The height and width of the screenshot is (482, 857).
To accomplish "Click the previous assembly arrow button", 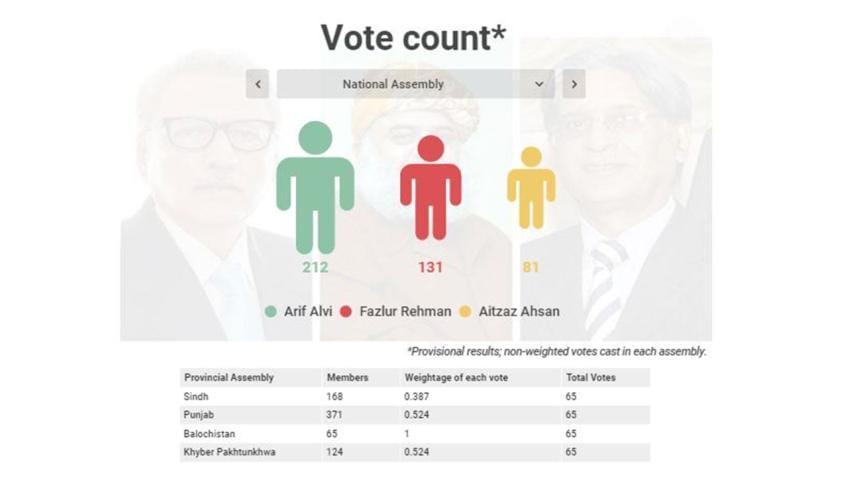I will [x=258, y=84].
